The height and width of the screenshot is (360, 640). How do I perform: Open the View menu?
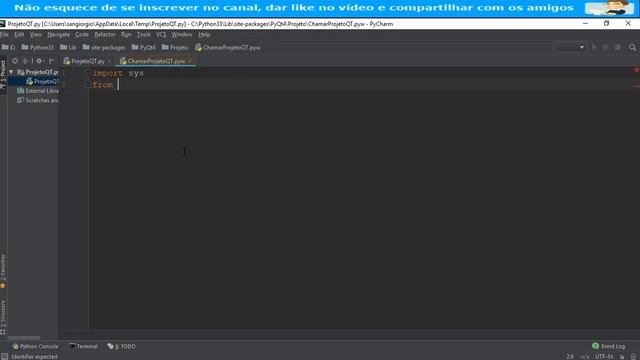36,35
